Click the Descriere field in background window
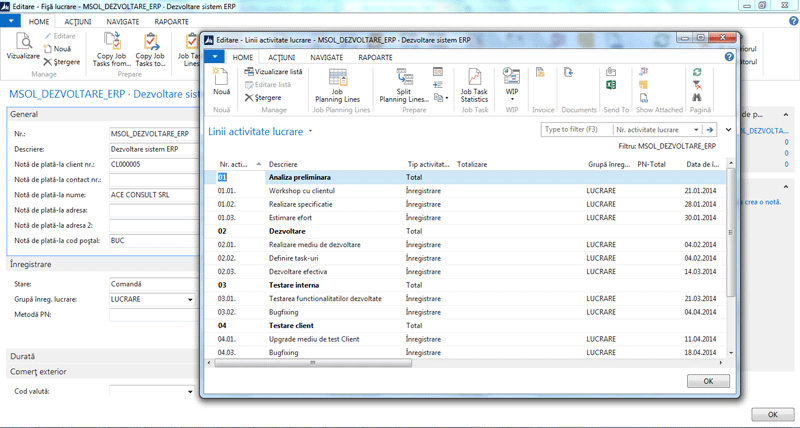 154,149
